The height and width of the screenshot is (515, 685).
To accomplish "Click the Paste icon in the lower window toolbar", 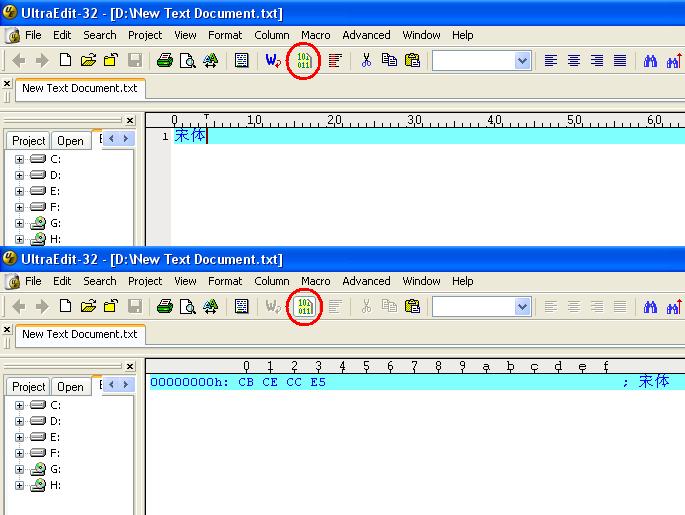I will pyautogui.click(x=412, y=306).
